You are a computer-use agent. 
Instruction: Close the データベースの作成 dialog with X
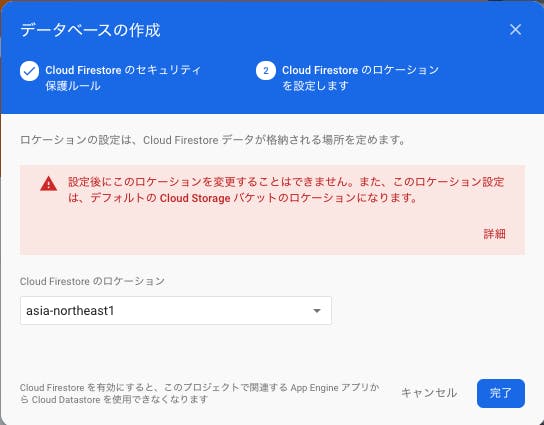(516, 30)
